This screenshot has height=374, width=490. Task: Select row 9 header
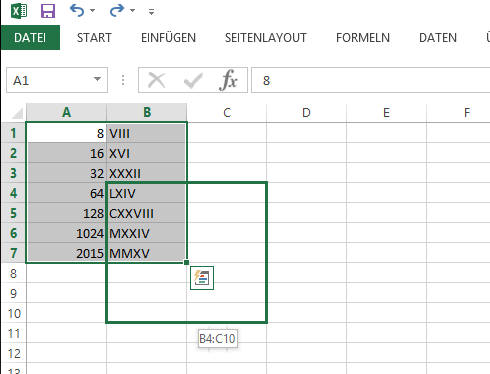click(x=14, y=293)
